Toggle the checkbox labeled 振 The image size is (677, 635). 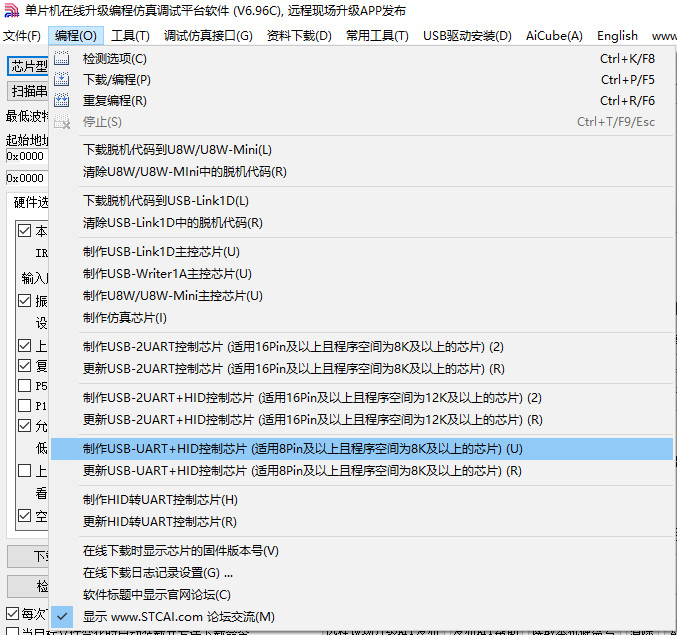click(x=25, y=300)
